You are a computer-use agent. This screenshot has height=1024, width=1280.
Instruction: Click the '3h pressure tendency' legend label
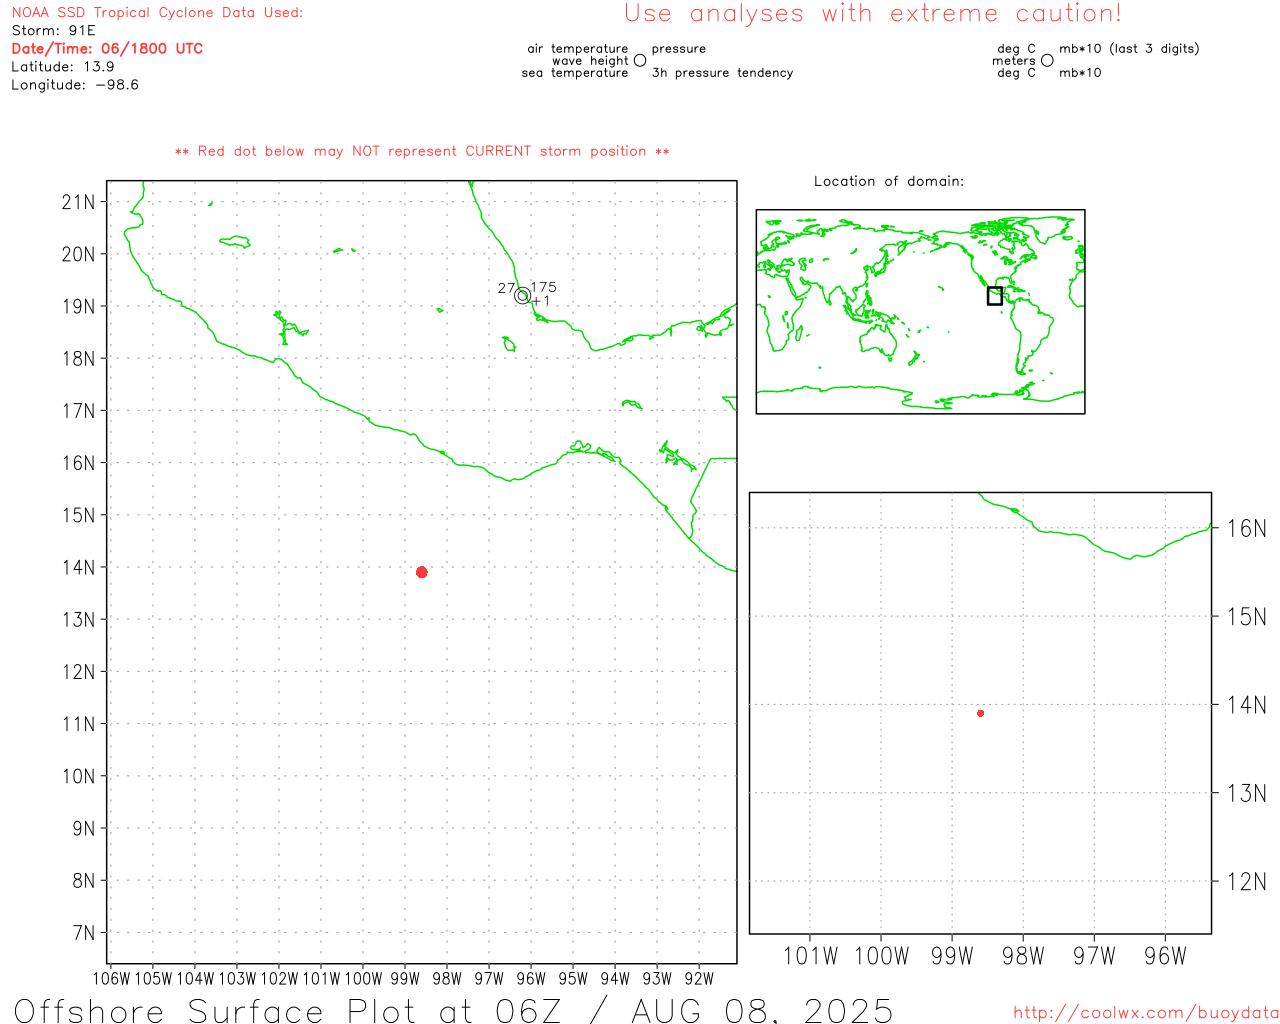click(722, 72)
